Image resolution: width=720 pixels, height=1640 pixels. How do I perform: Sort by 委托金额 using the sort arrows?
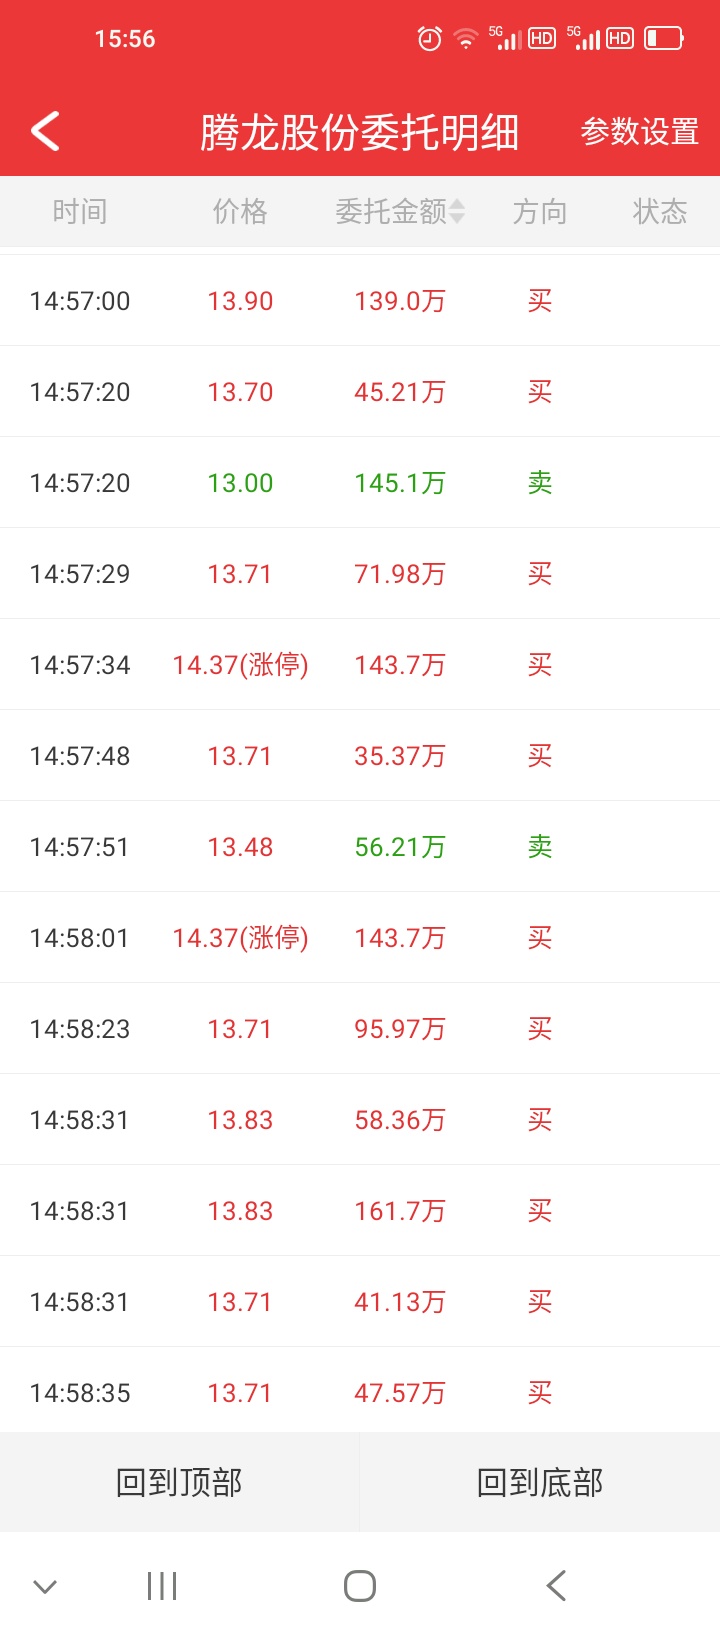[457, 211]
